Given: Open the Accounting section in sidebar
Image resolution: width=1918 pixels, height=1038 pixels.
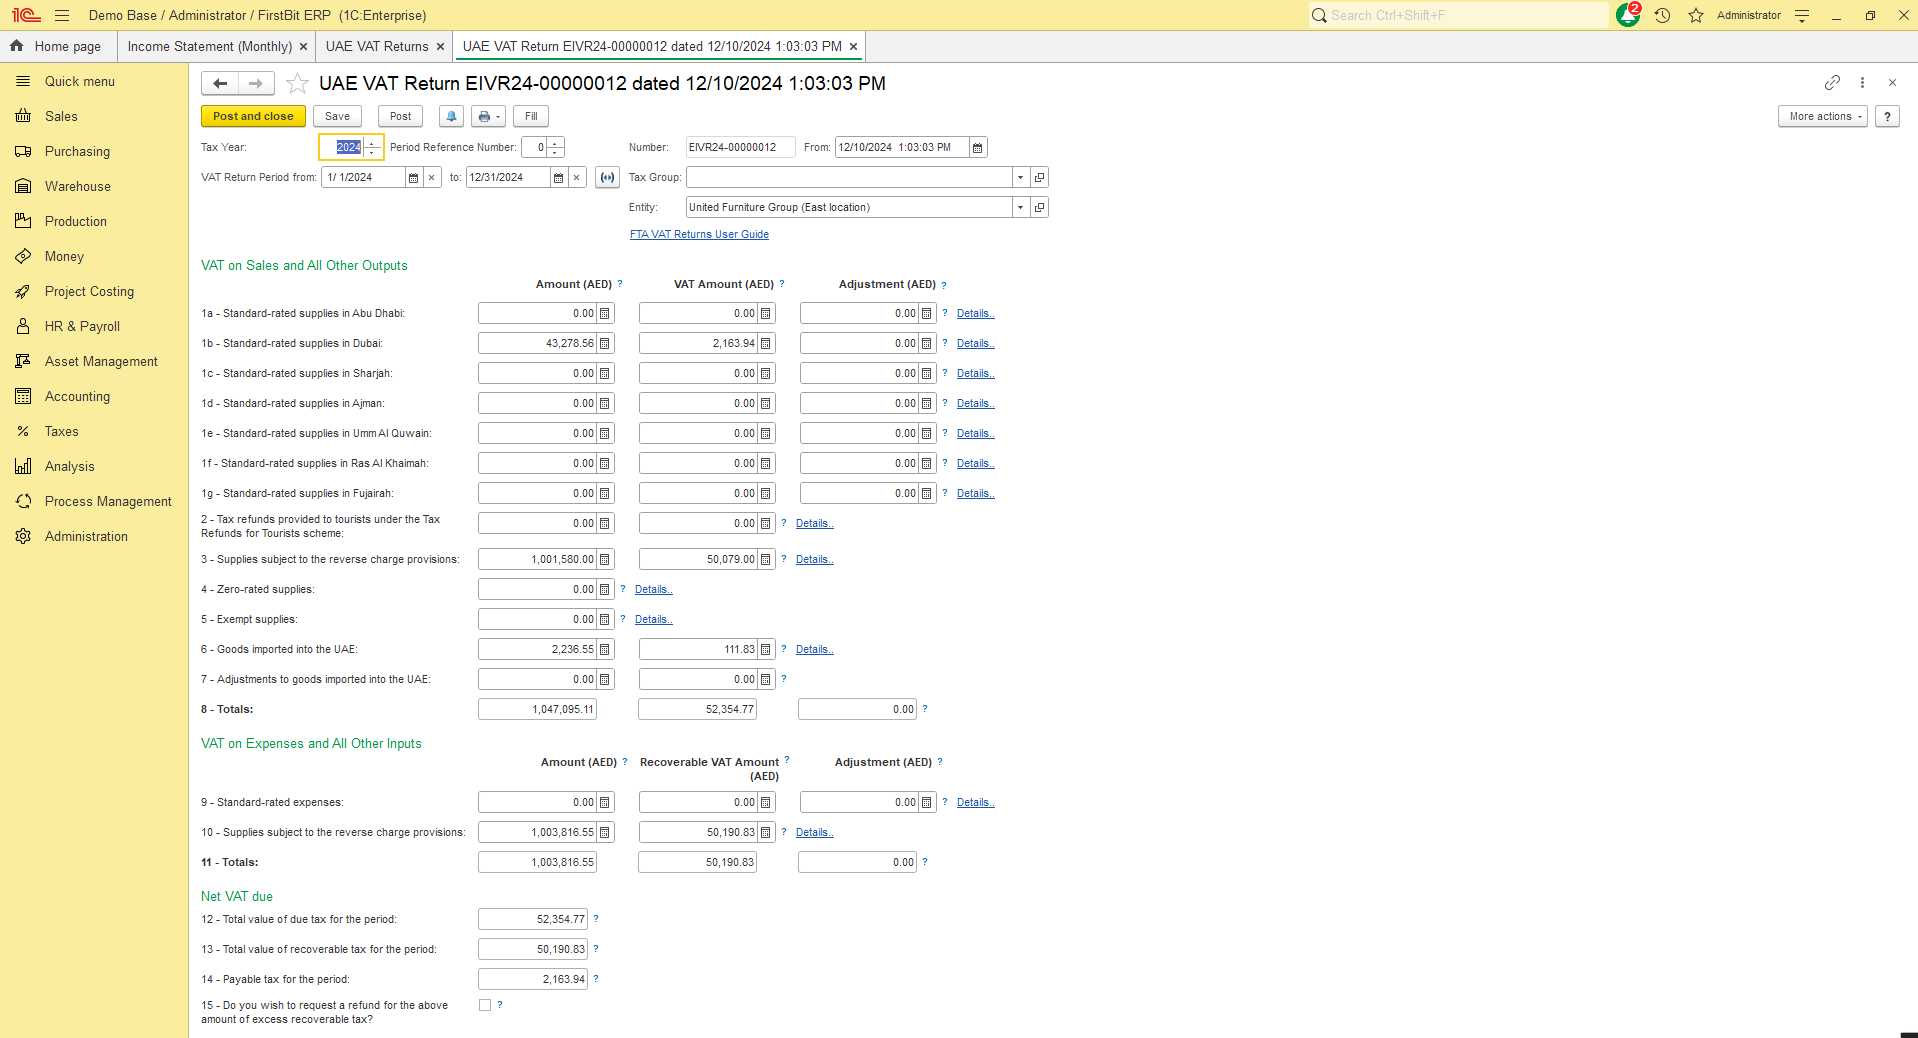Looking at the screenshot, I should 77,397.
